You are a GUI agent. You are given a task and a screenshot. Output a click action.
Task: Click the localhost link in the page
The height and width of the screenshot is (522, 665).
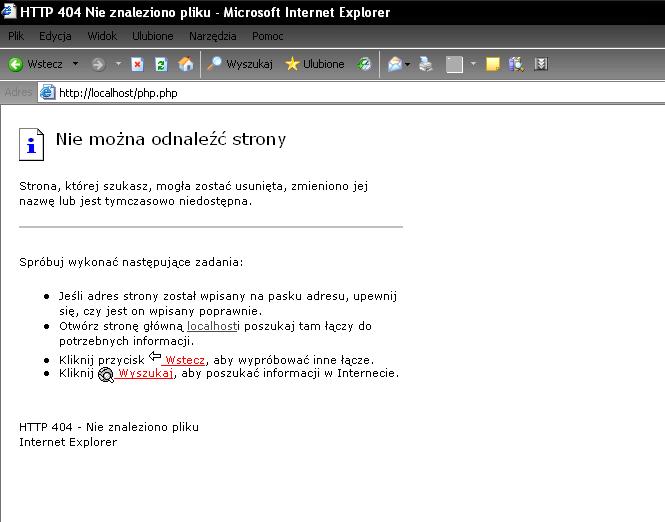pyautogui.click(x=212, y=326)
